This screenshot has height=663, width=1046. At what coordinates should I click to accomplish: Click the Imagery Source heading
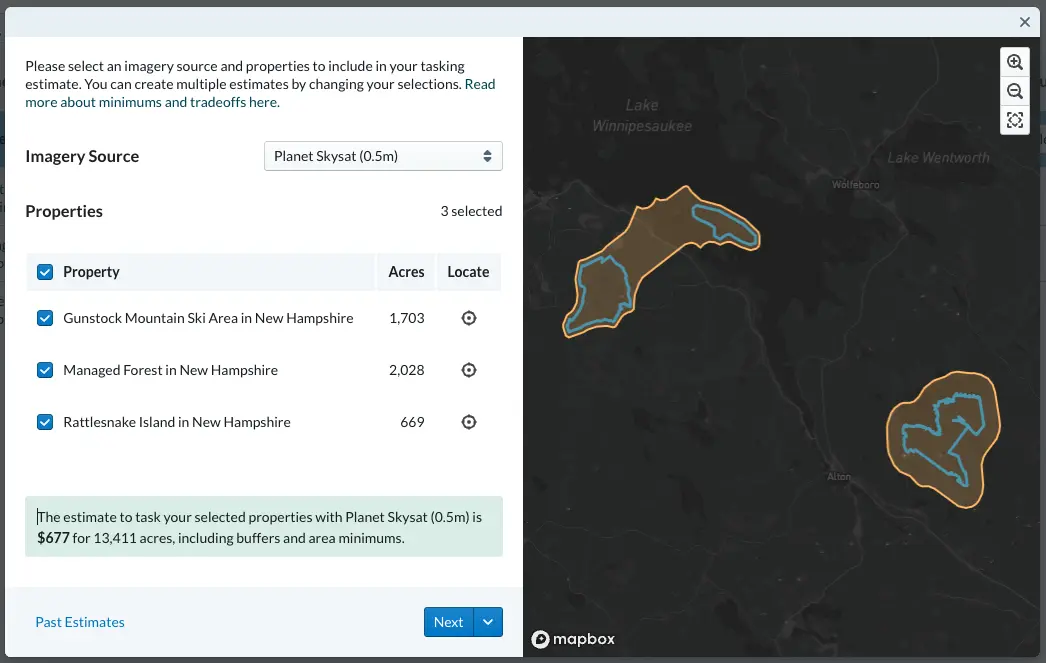82,156
